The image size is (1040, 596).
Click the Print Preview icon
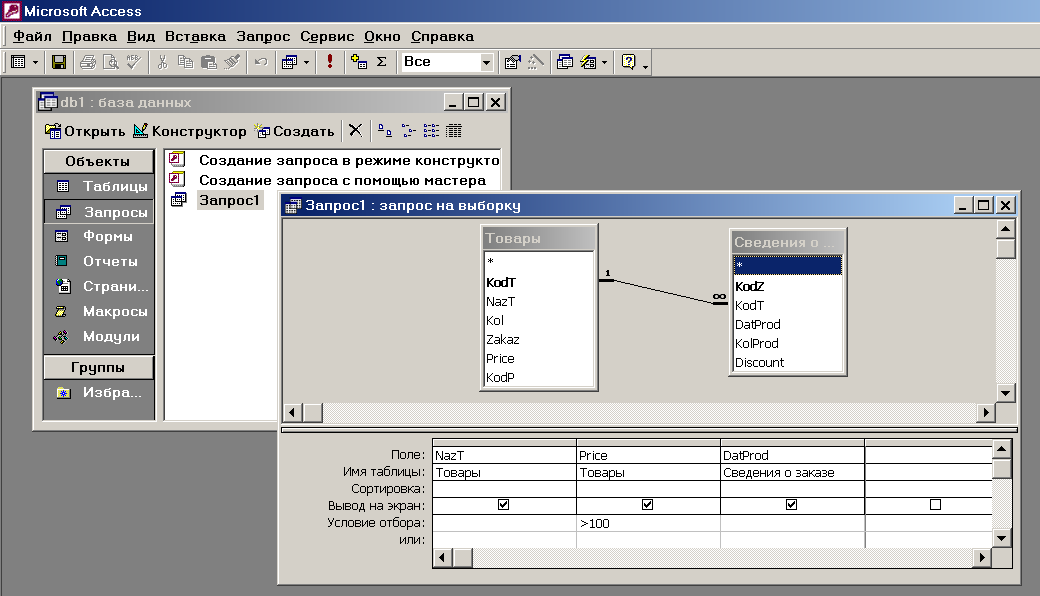coord(111,62)
